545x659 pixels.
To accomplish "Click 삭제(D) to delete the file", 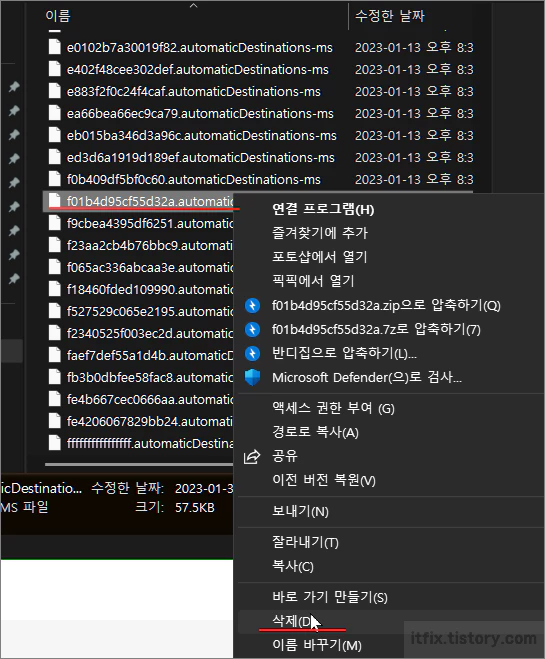I will coord(293,621).
